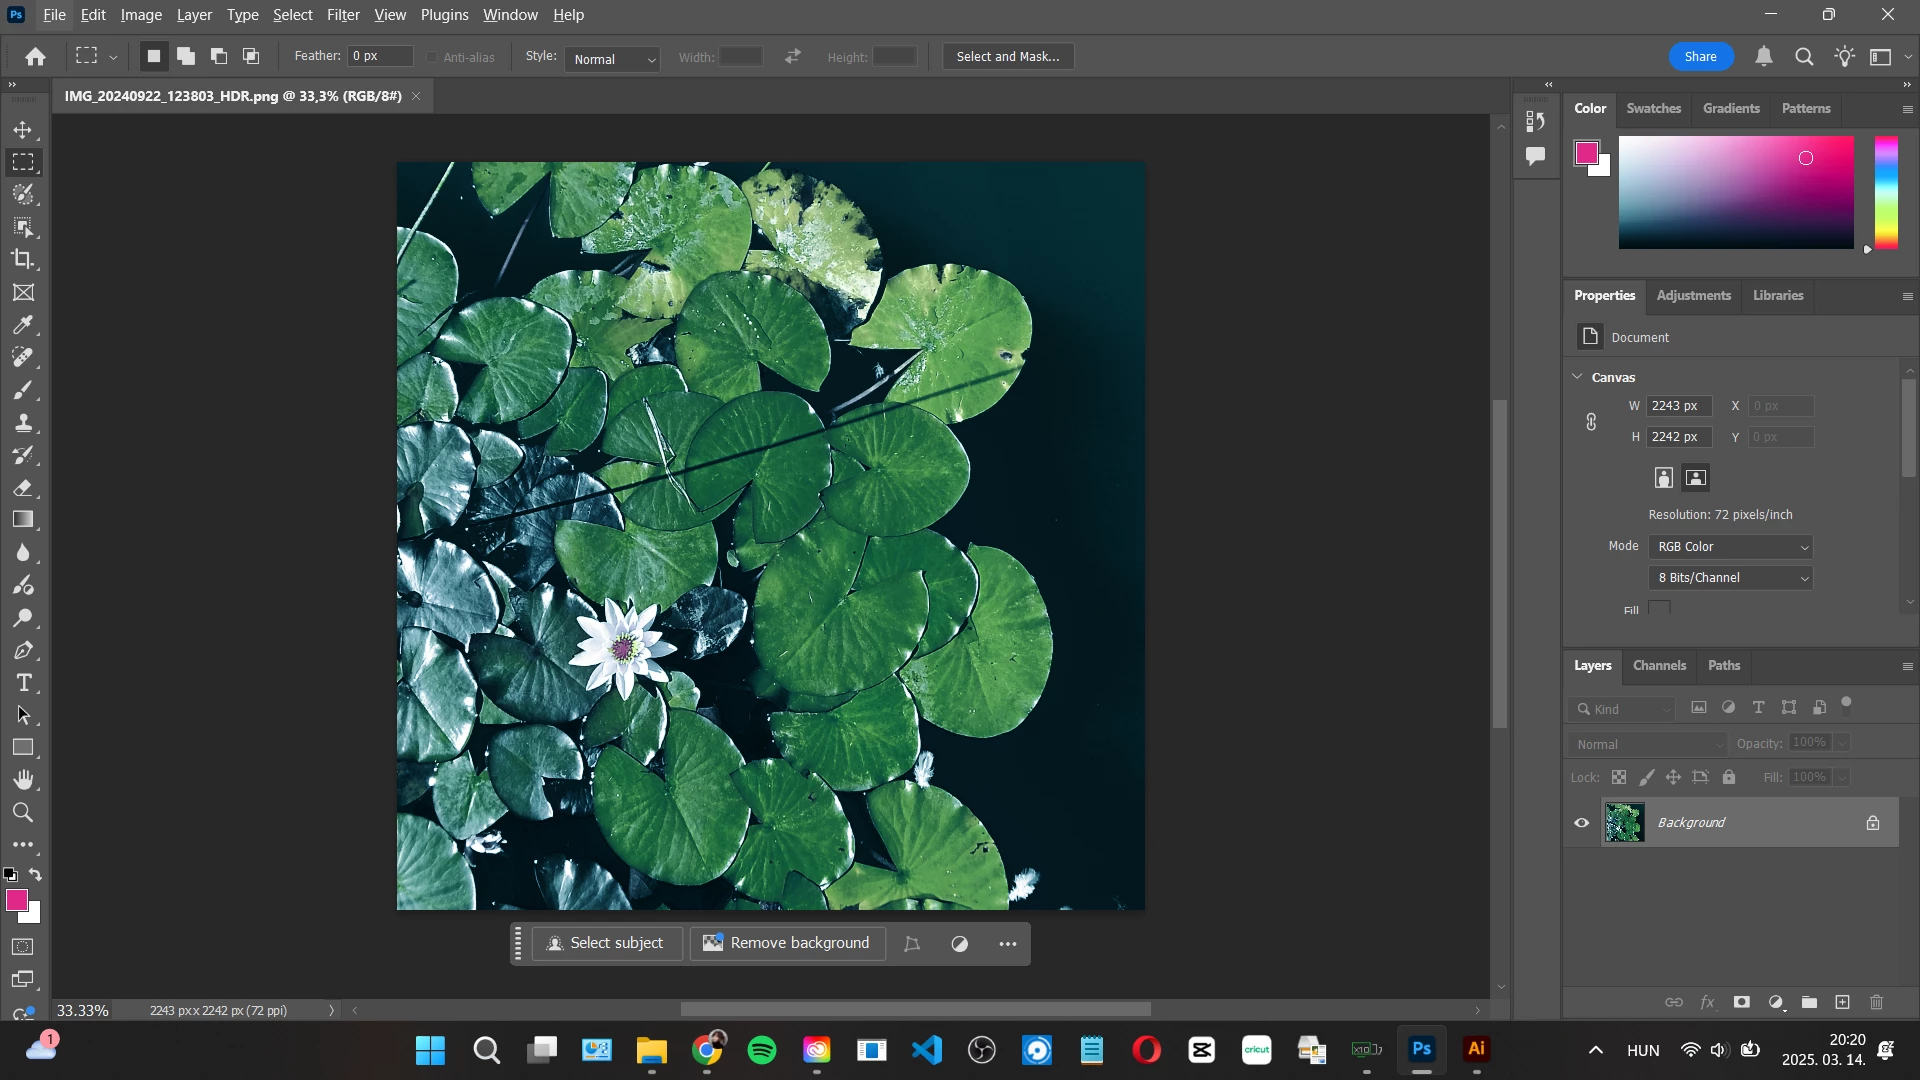Select the Gradient tool
1920x1080 pixels.
[x=23, y=520]
